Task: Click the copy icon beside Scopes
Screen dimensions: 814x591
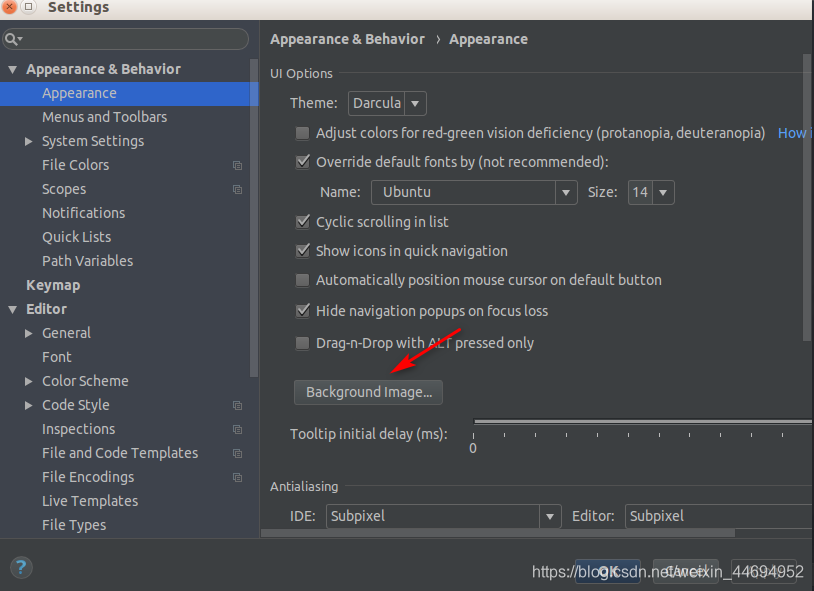Action: tap(237, 189)
